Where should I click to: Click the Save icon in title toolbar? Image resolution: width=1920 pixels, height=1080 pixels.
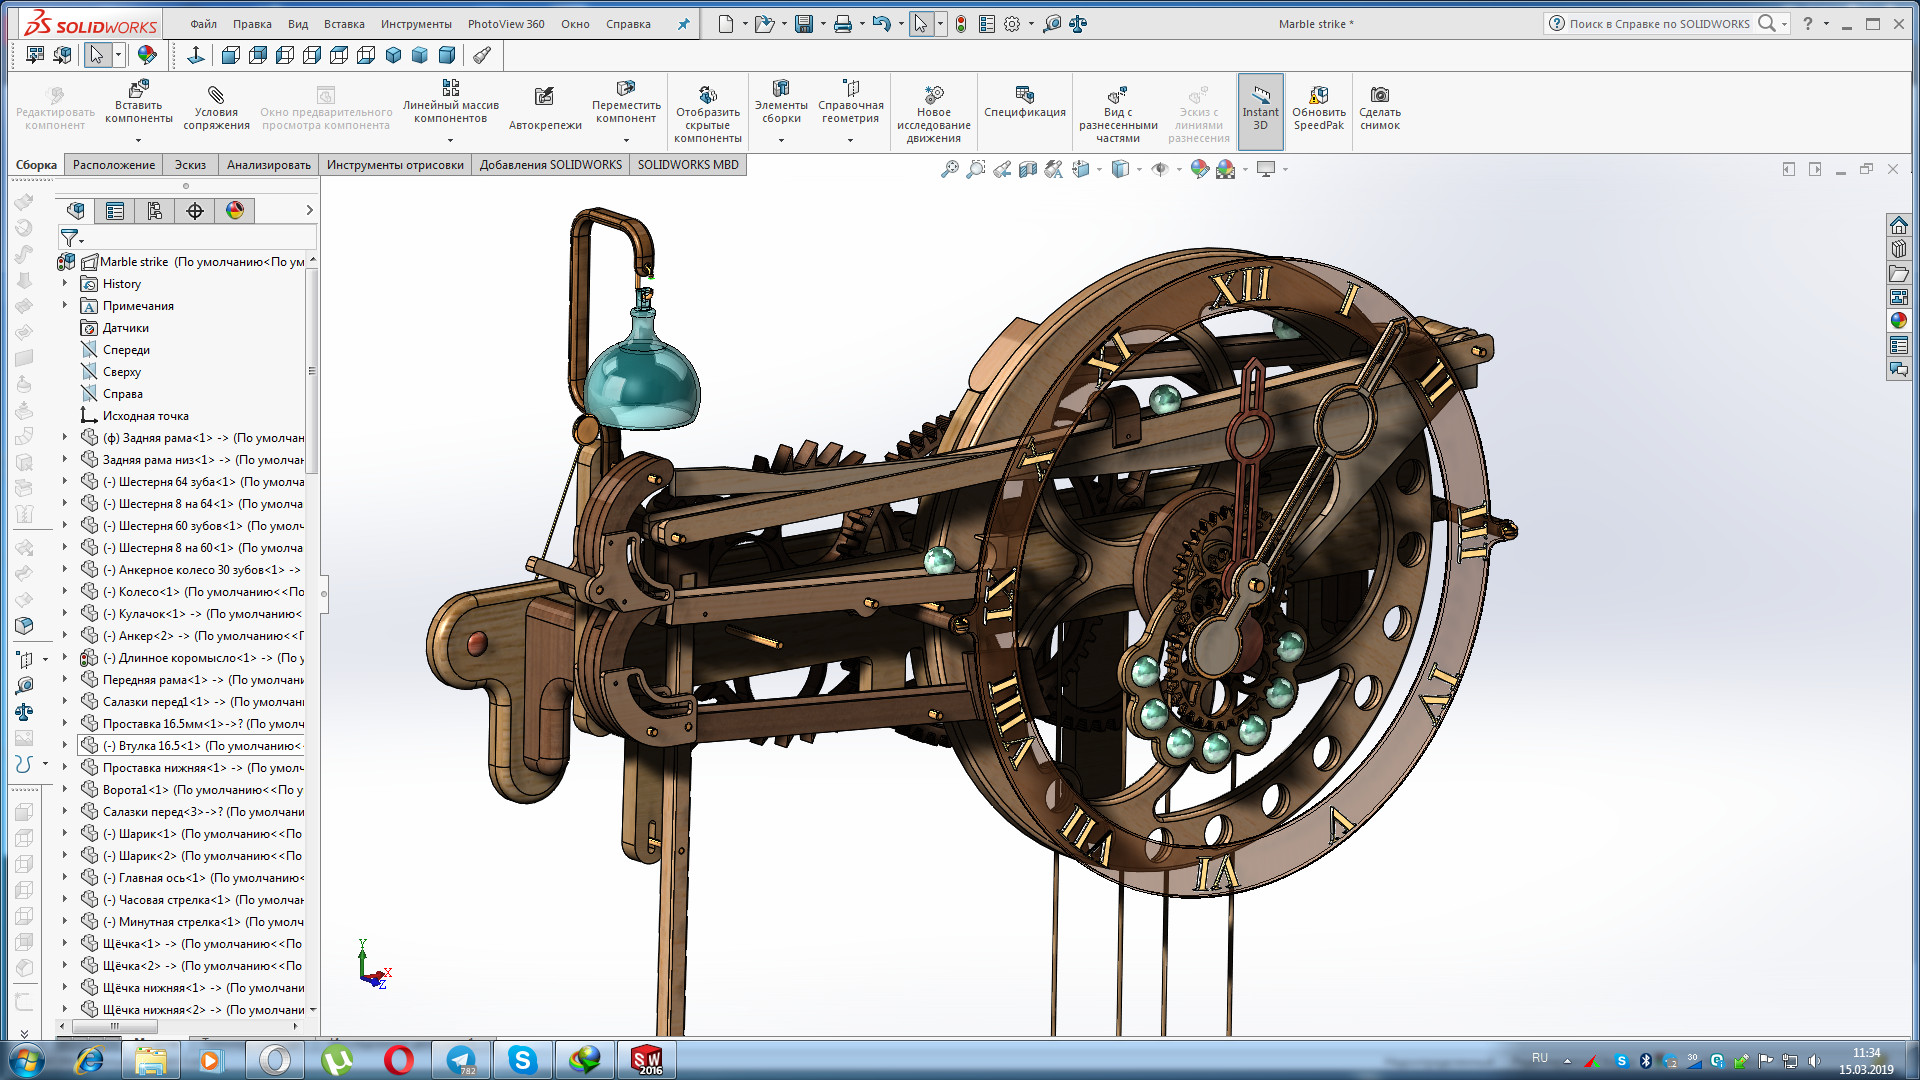[804, 24]
